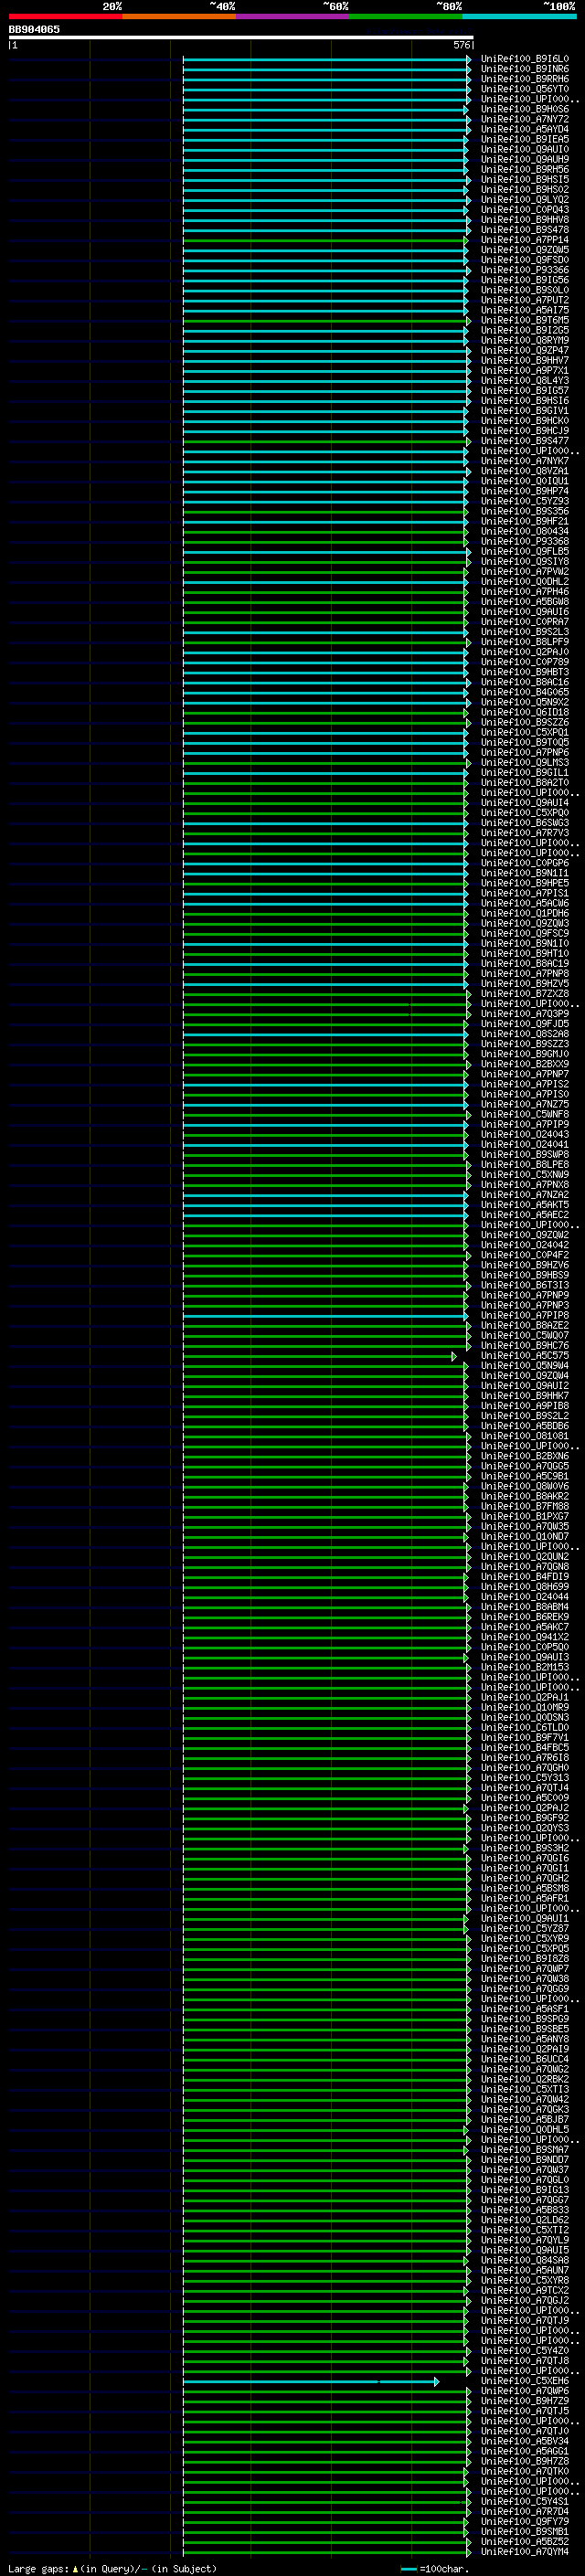Viewport: 585px width, 2576px height.
Task: Select hit label UniRef100_B9H7Z9
Action: tap(524, 2400)
